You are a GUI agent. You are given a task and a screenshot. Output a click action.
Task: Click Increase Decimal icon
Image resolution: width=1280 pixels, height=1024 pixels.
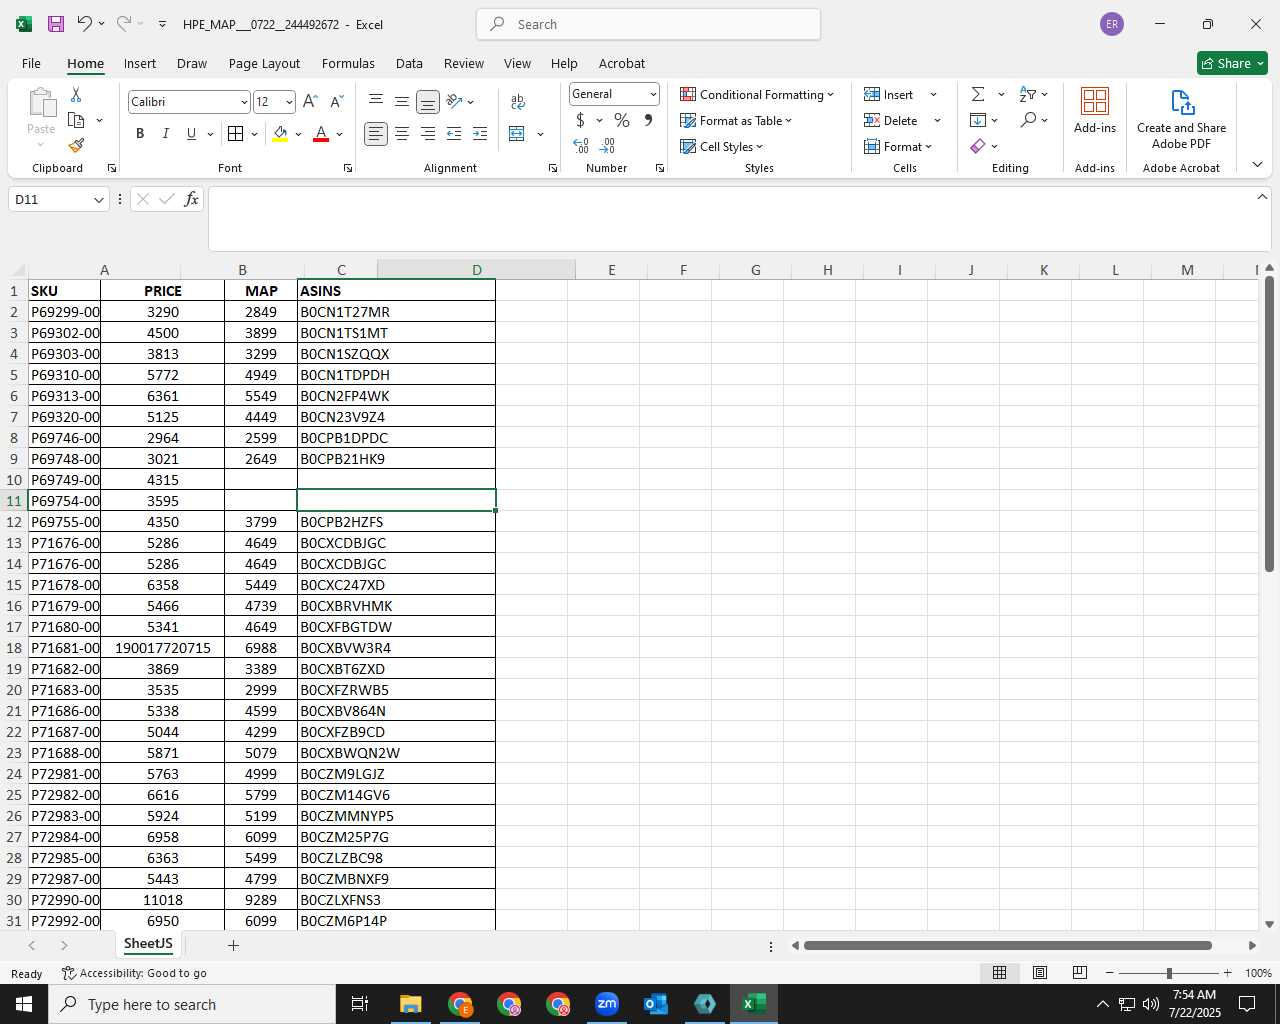[x=581, y=146]
